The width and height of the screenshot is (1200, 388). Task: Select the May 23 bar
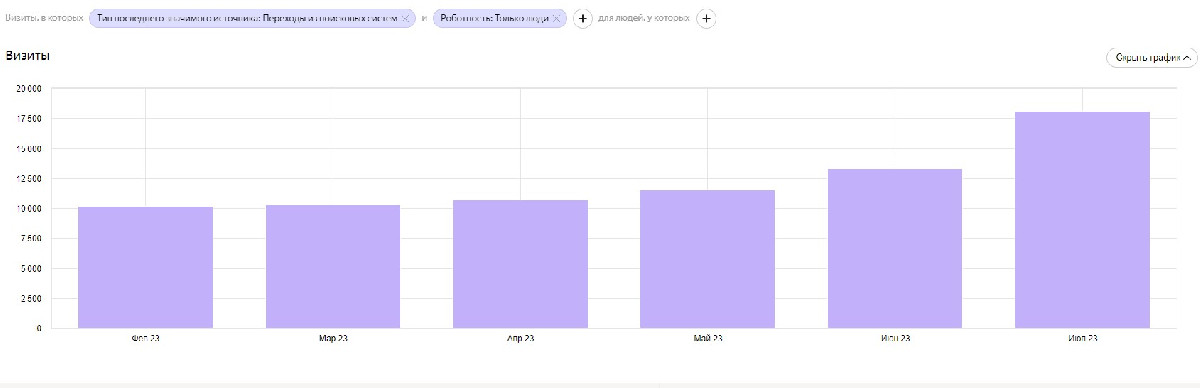[707, 259]
